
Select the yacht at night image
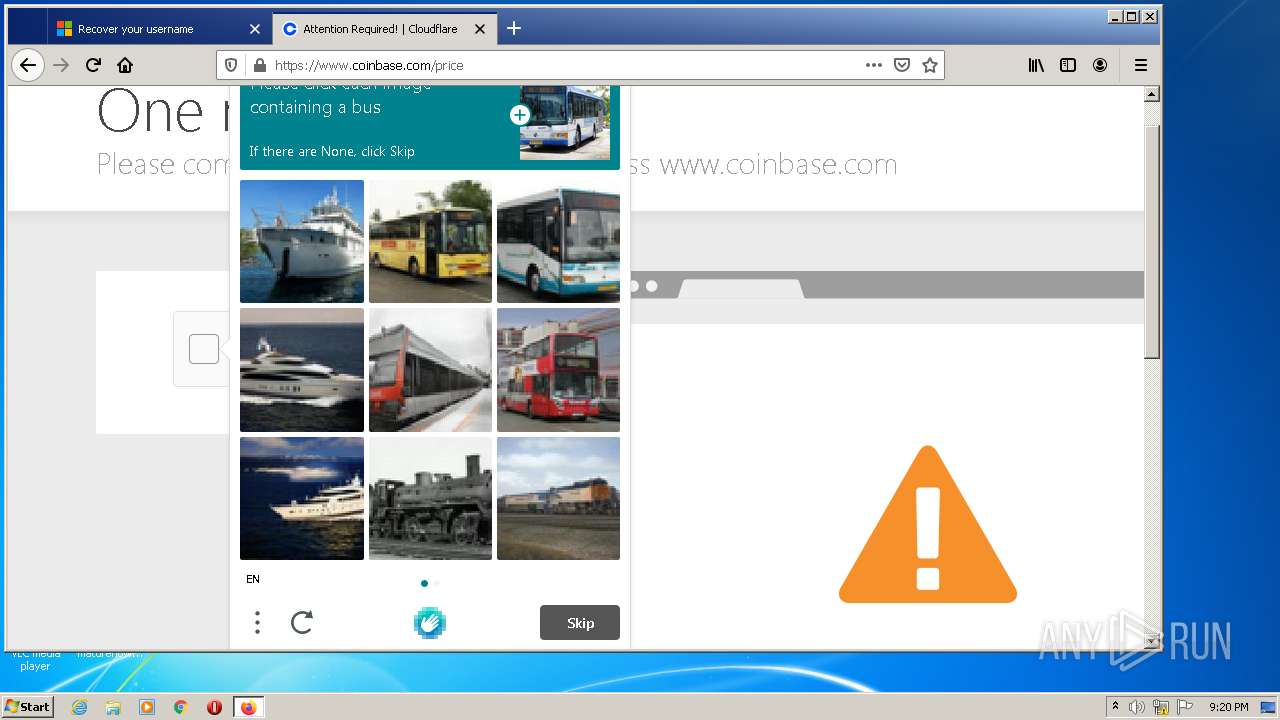point(302,498)
